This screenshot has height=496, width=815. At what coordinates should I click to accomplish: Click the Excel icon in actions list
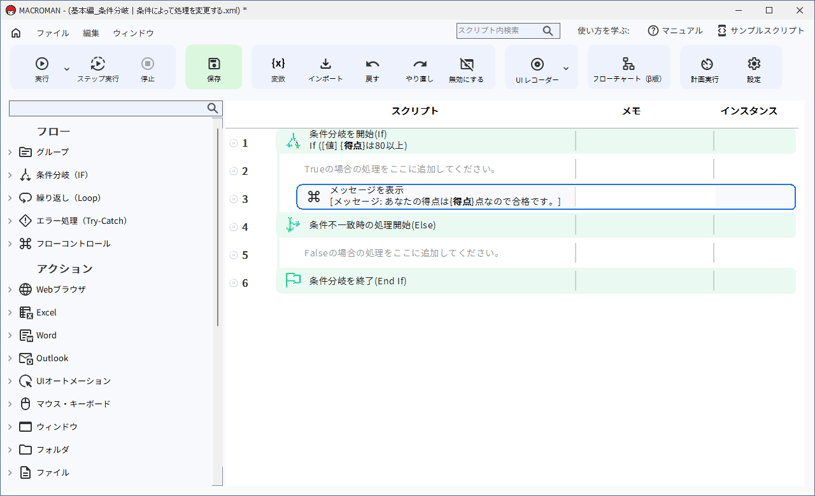[25, 312]
